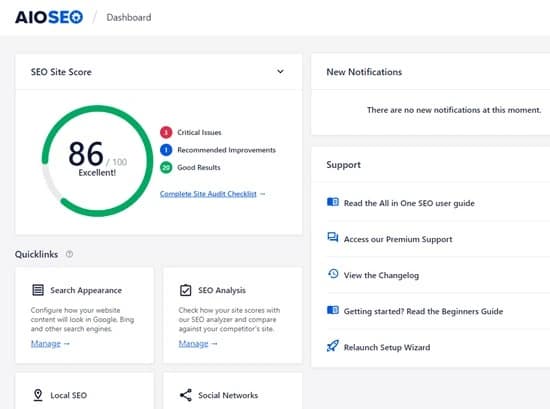Click the Recommended Improvements label
The width and height of the screenshot is (550, 409).
[x=226, y=150]
